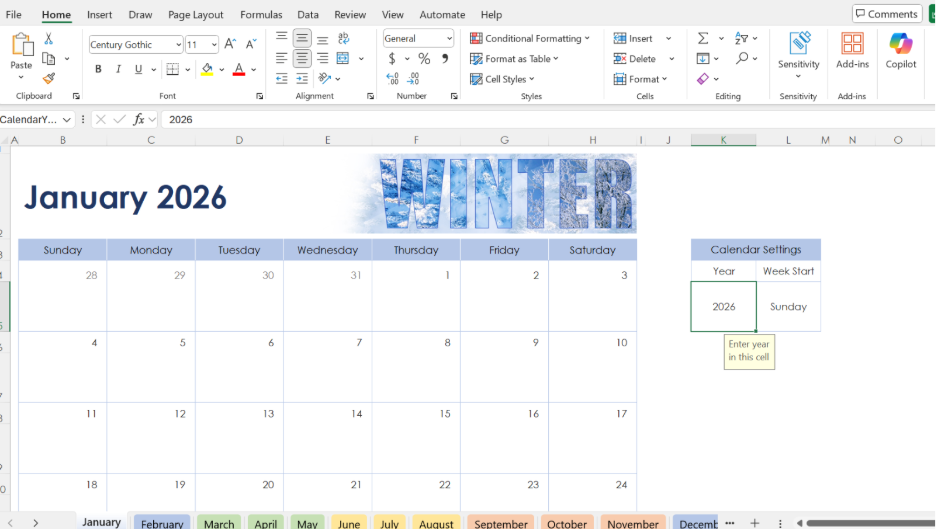
Task: Open the February sheet tab
Action: coord(162,524)
